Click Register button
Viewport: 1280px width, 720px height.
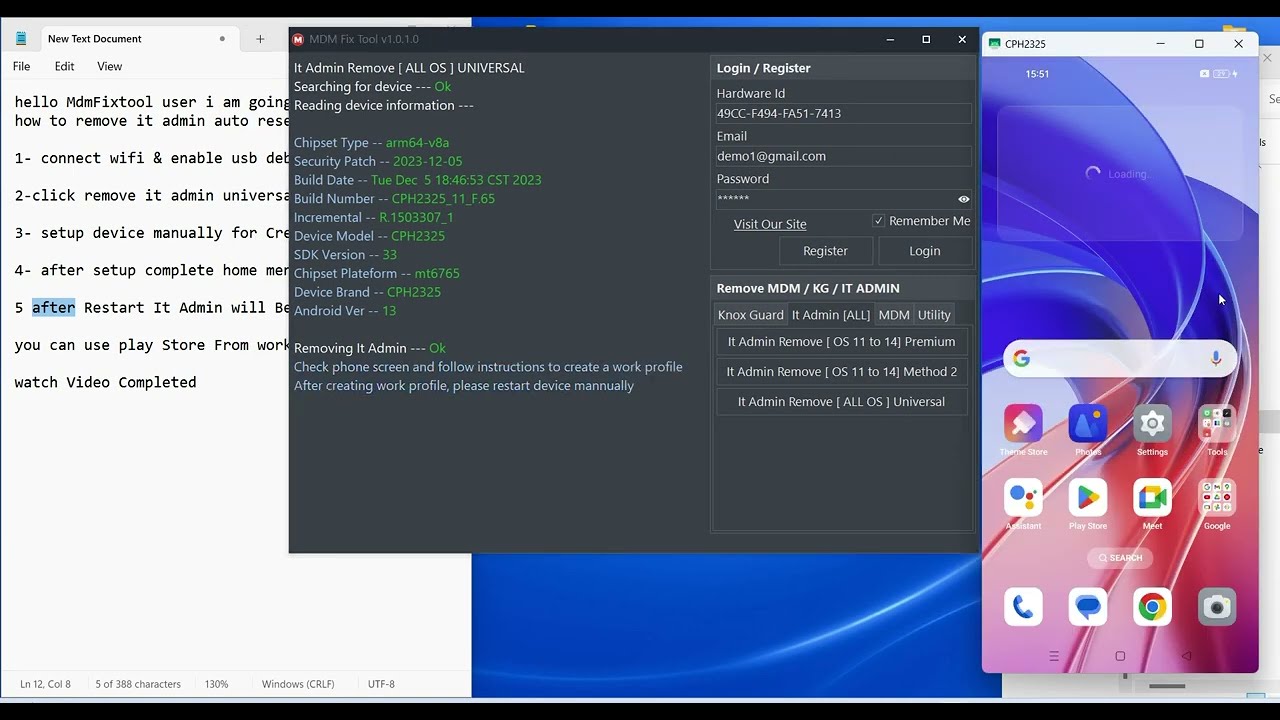[x=825, y=251]
